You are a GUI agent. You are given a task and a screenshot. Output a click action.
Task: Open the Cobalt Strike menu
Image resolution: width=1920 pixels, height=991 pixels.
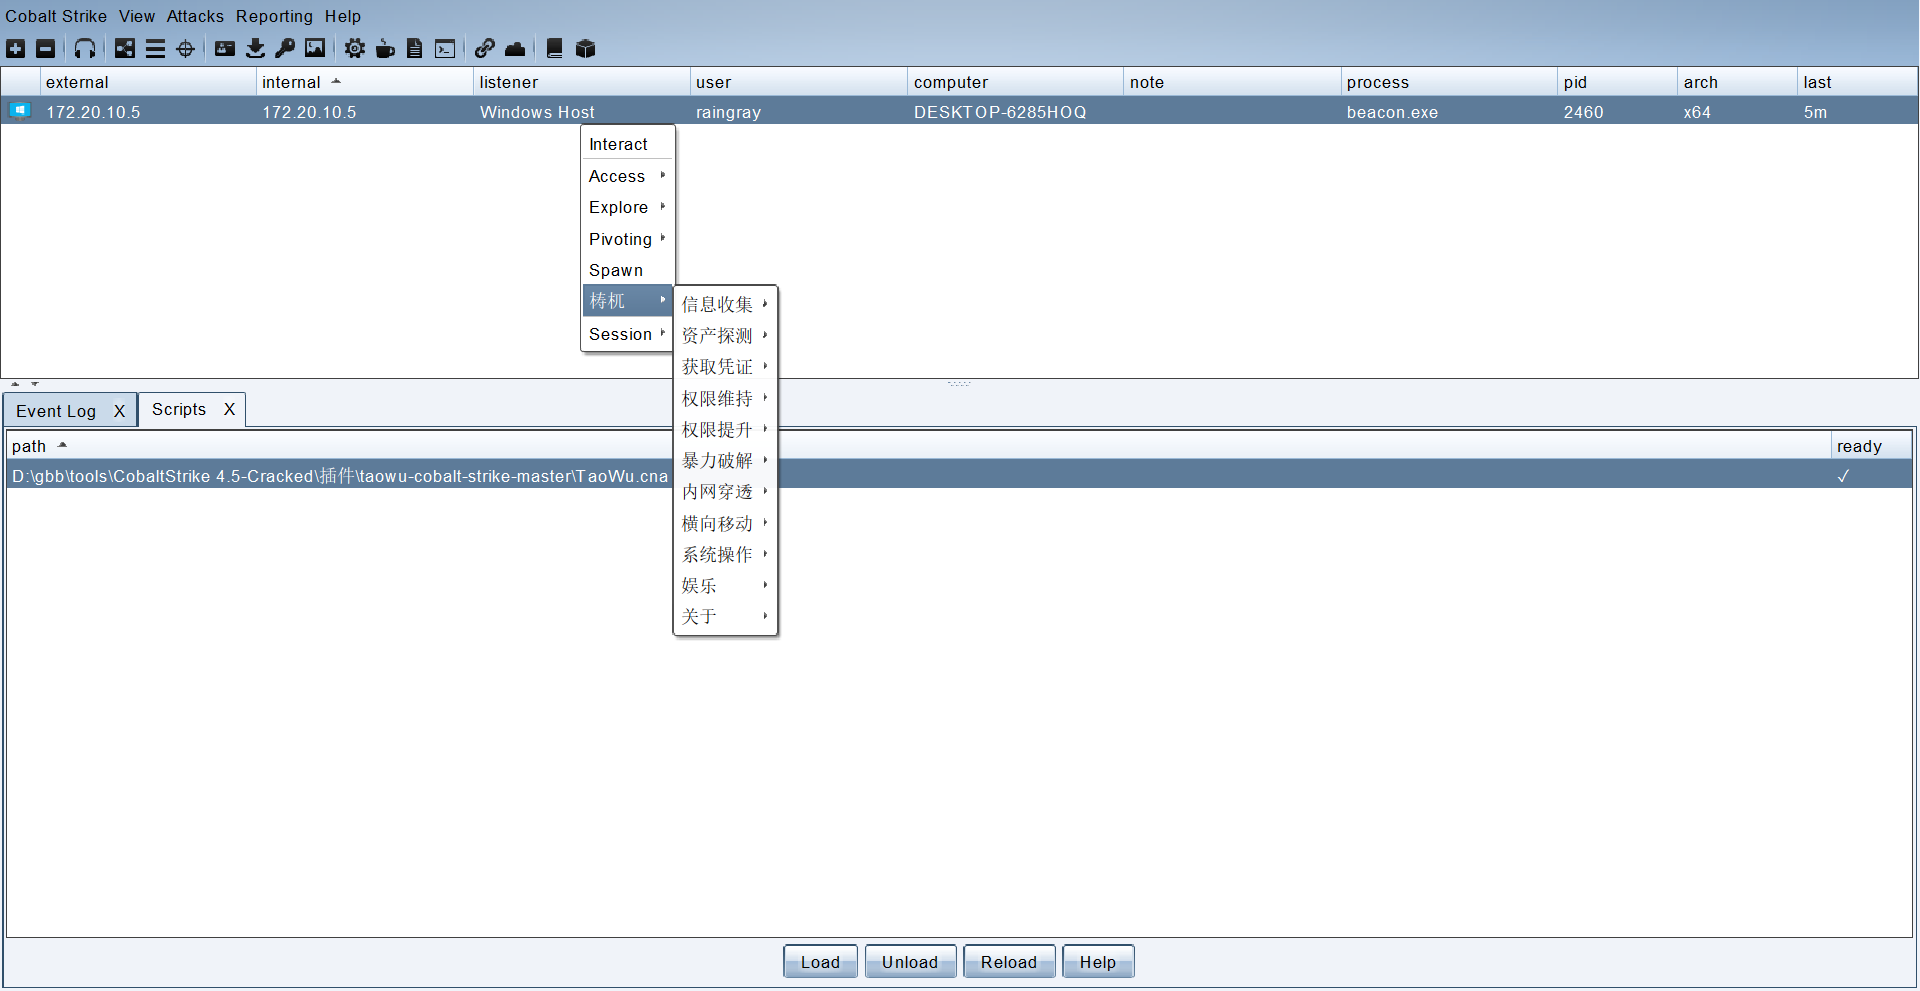point(56,16)
